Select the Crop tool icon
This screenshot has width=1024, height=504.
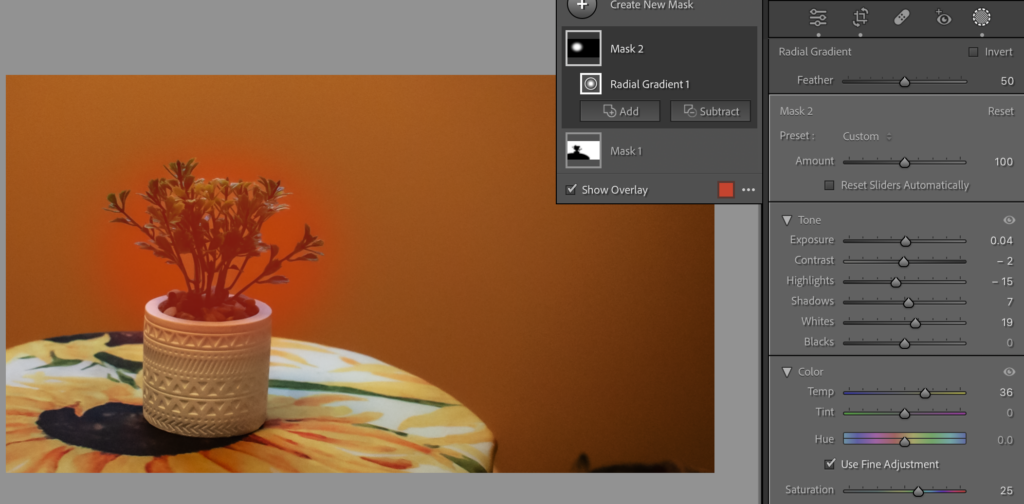(860, 18)
